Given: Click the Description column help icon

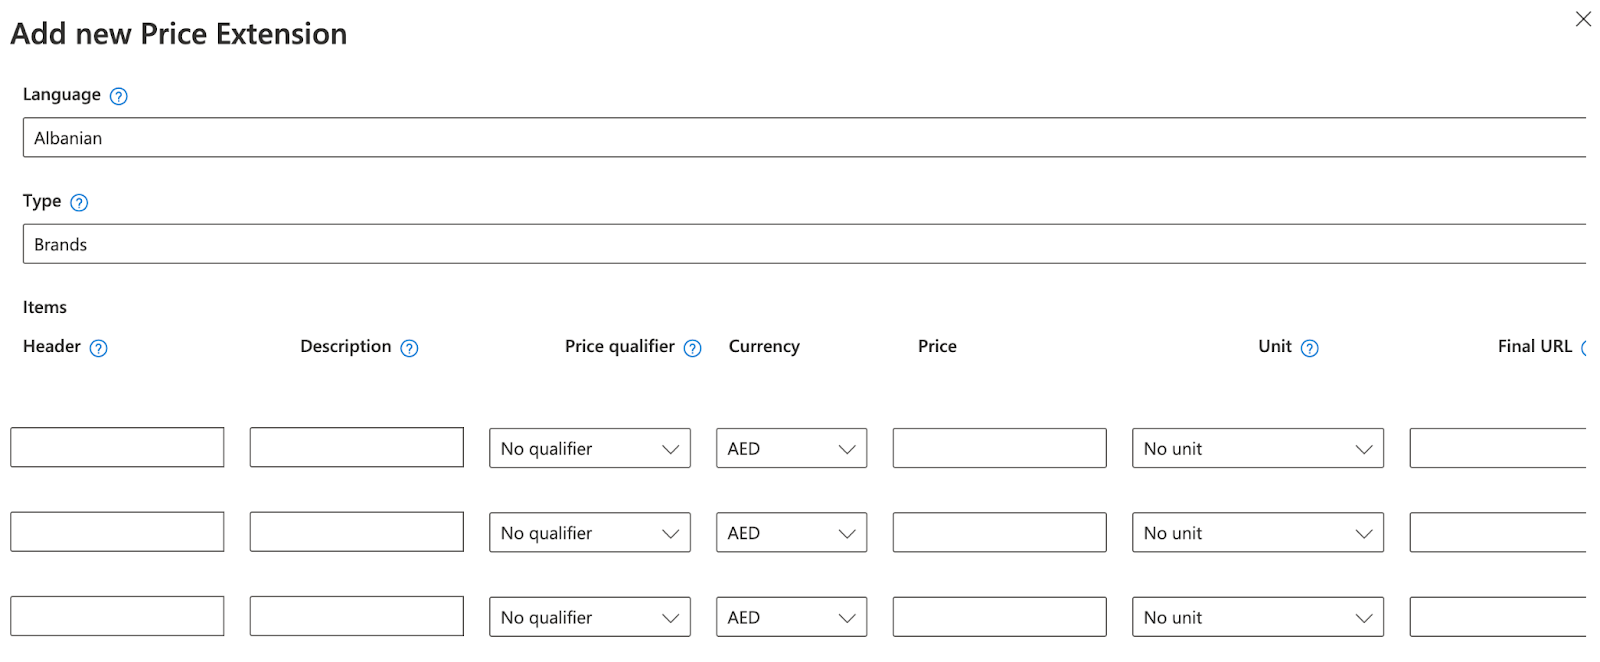Looking at the screenshot, I should [409, 348].
